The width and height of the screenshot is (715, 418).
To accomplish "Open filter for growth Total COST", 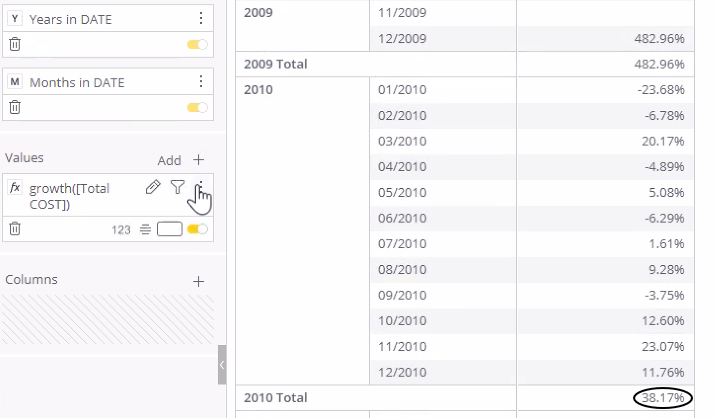I will 177,187.
